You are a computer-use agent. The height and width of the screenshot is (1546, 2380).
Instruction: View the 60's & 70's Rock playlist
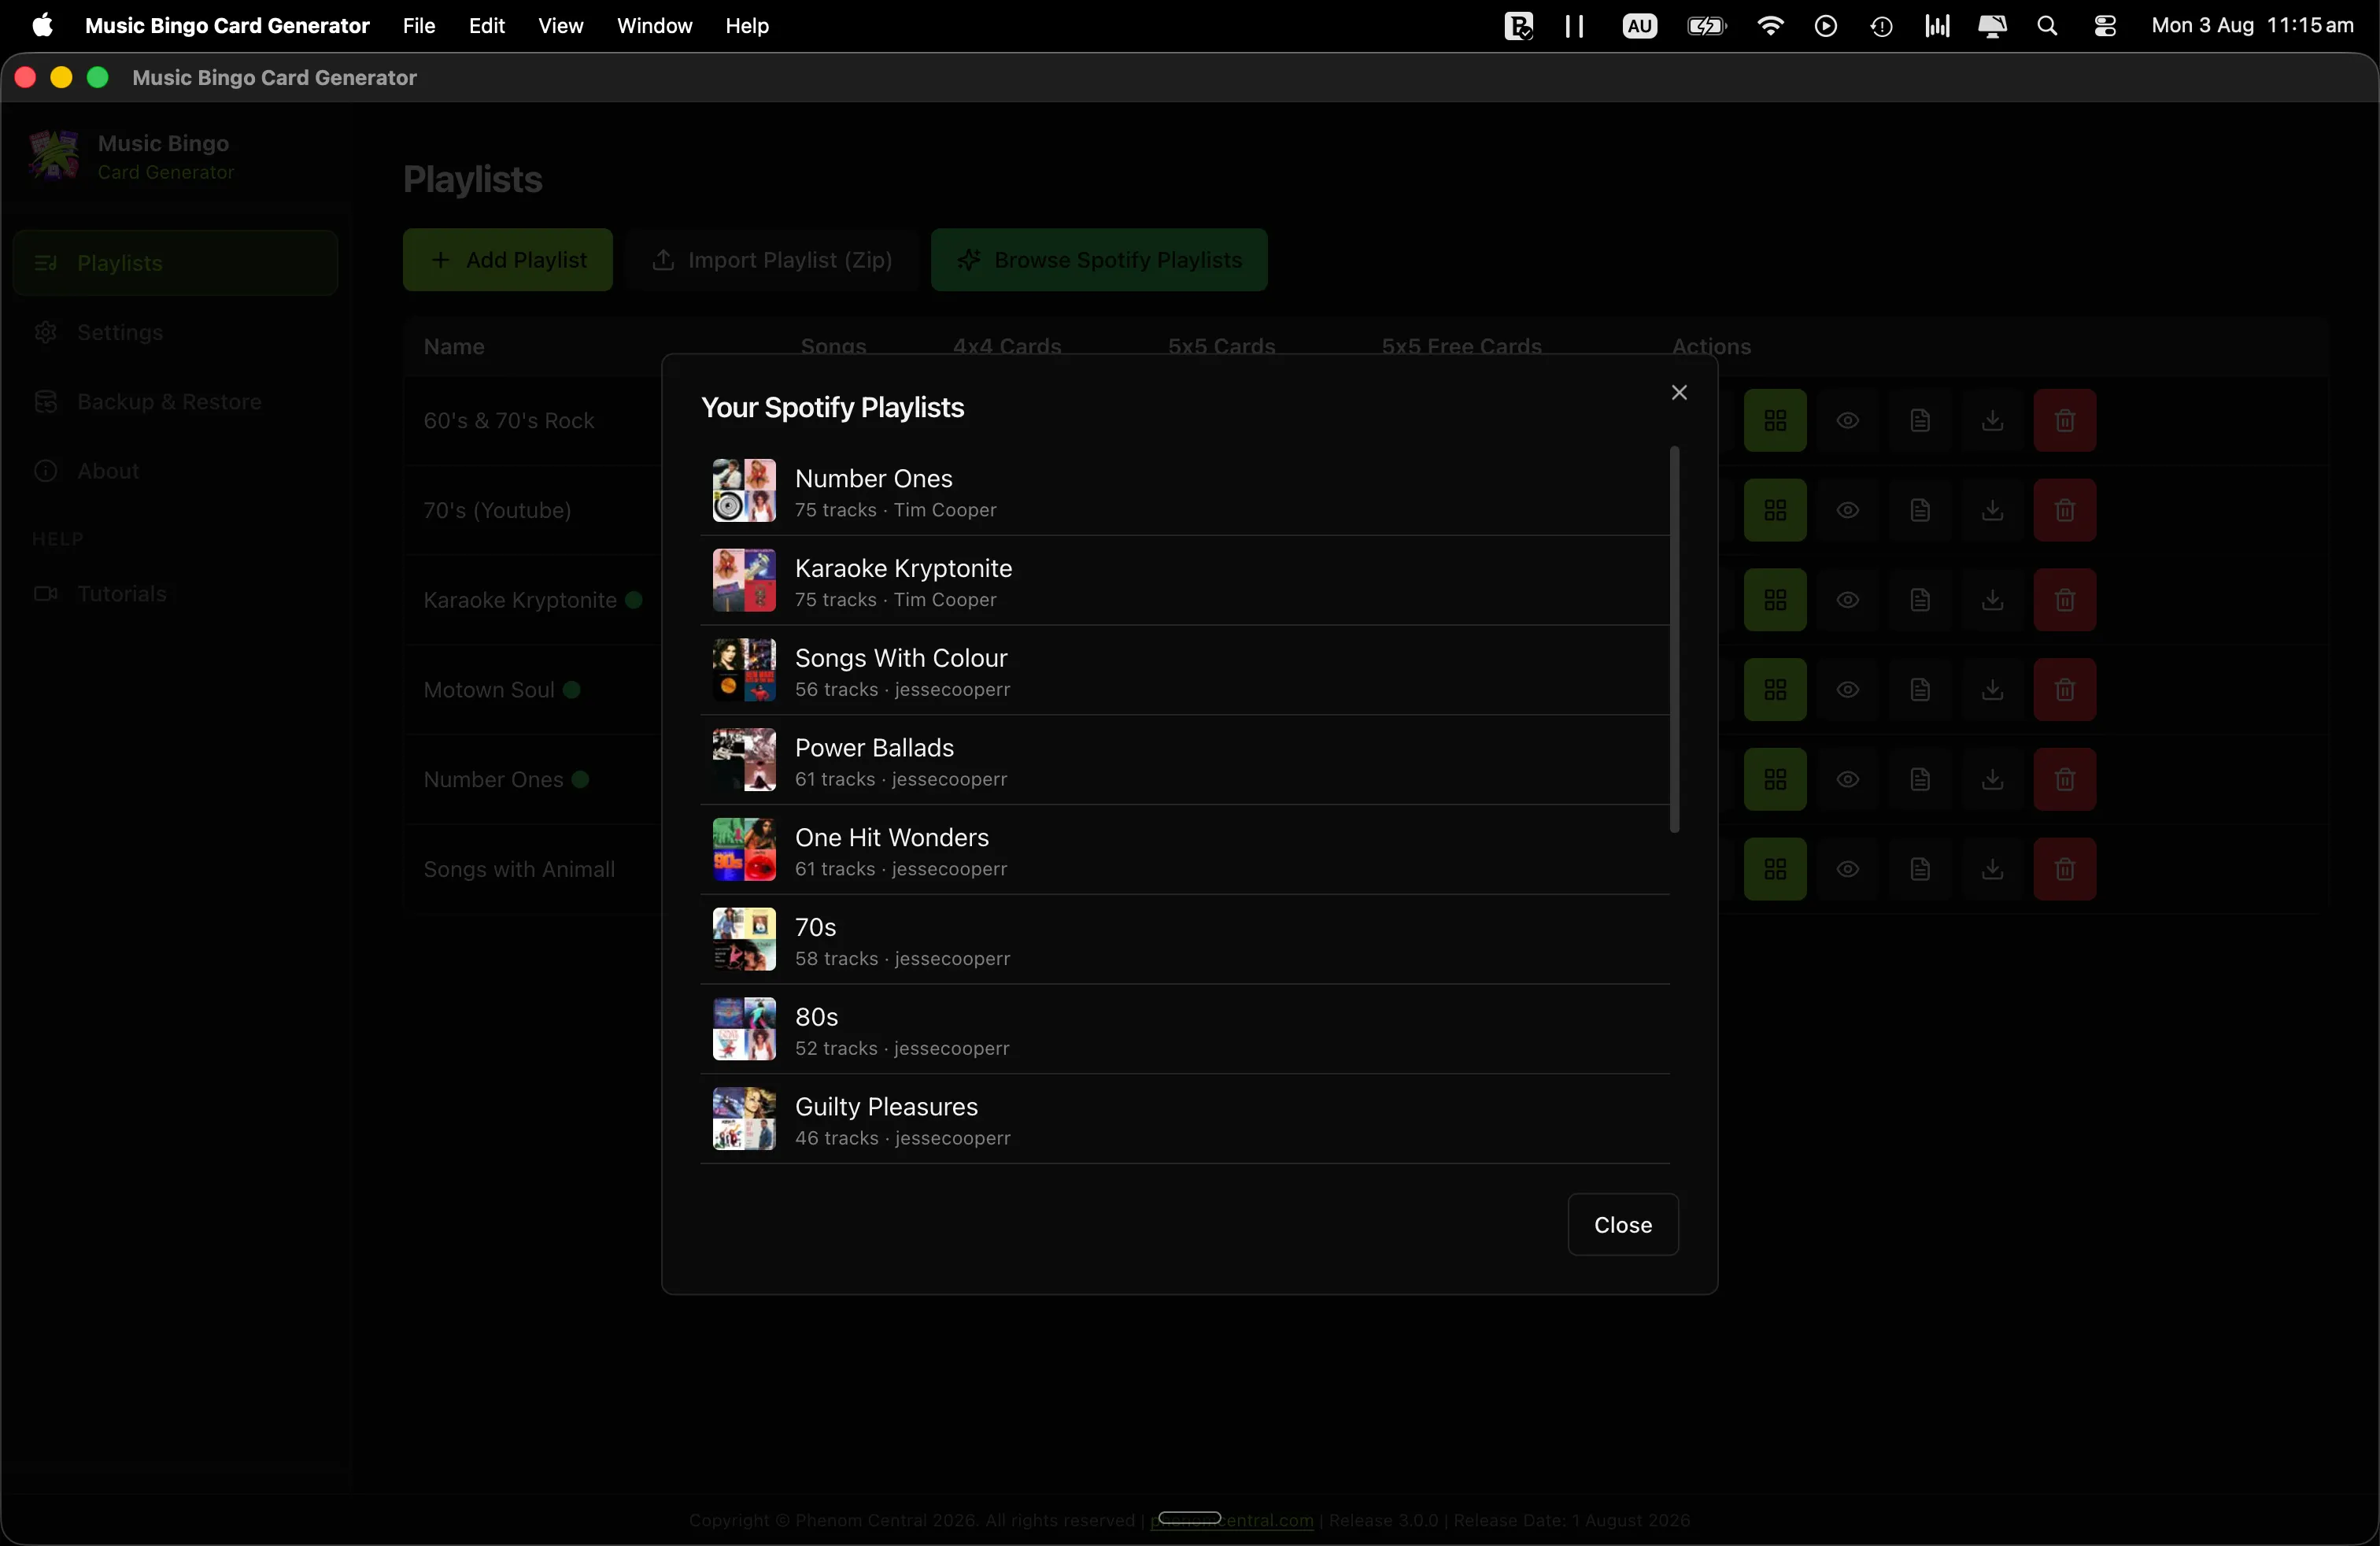(1847, 420)
